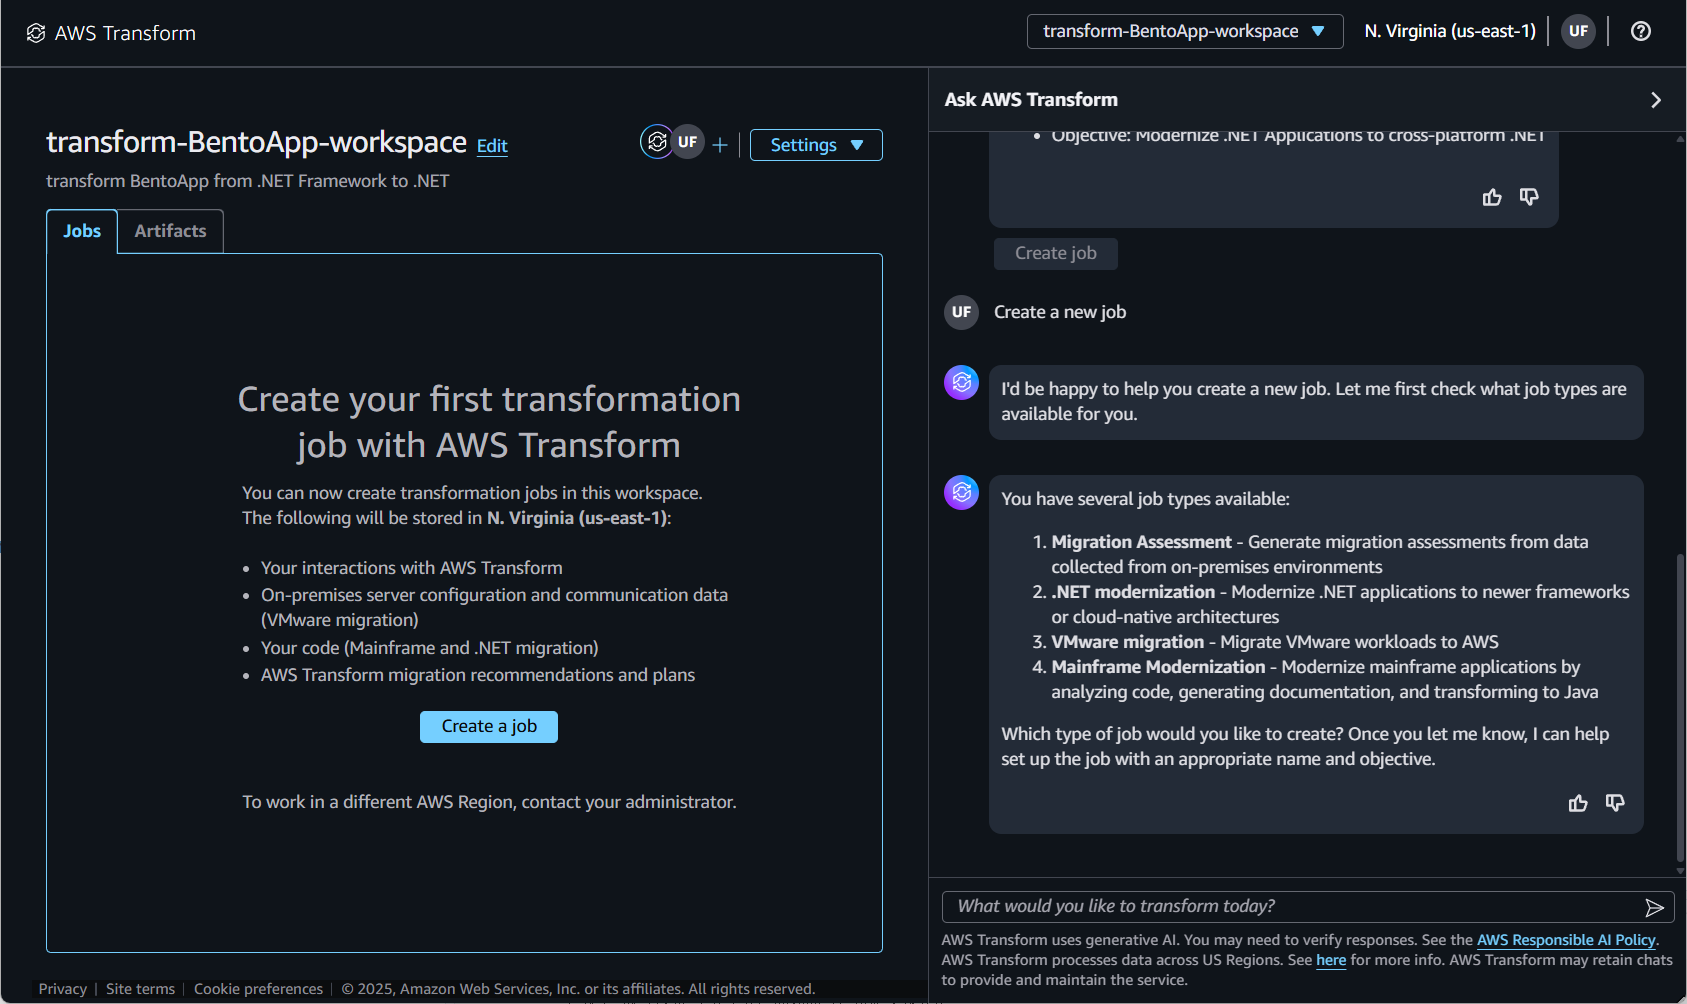Viewport: 1687px width, 1004px height.
Task: Thumbs up the job types response
Action: point(1578,803)
